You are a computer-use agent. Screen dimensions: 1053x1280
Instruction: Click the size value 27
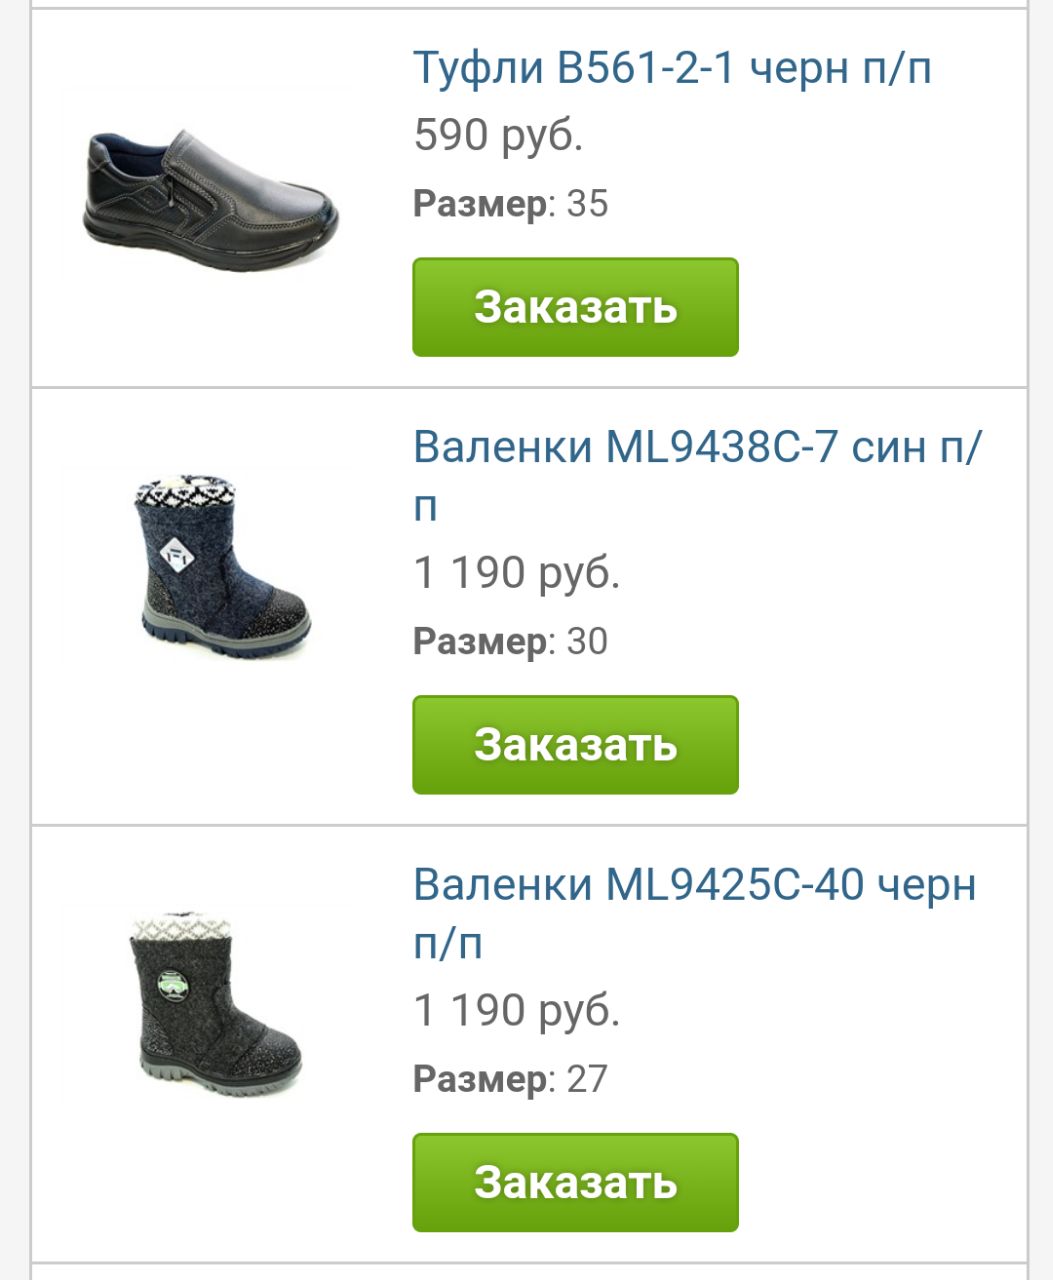[587, 1079]
